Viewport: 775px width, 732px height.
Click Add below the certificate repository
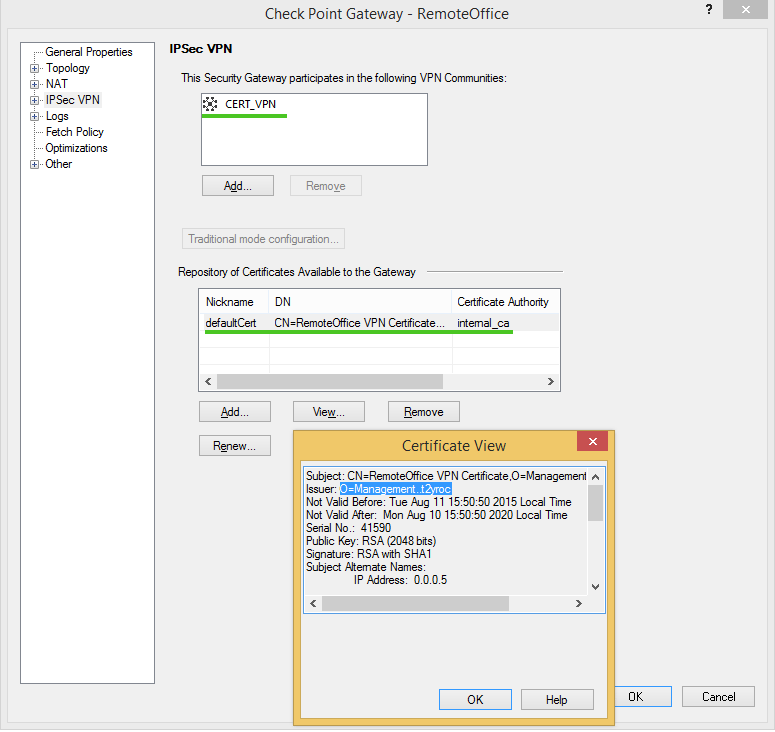pos(235,412)
